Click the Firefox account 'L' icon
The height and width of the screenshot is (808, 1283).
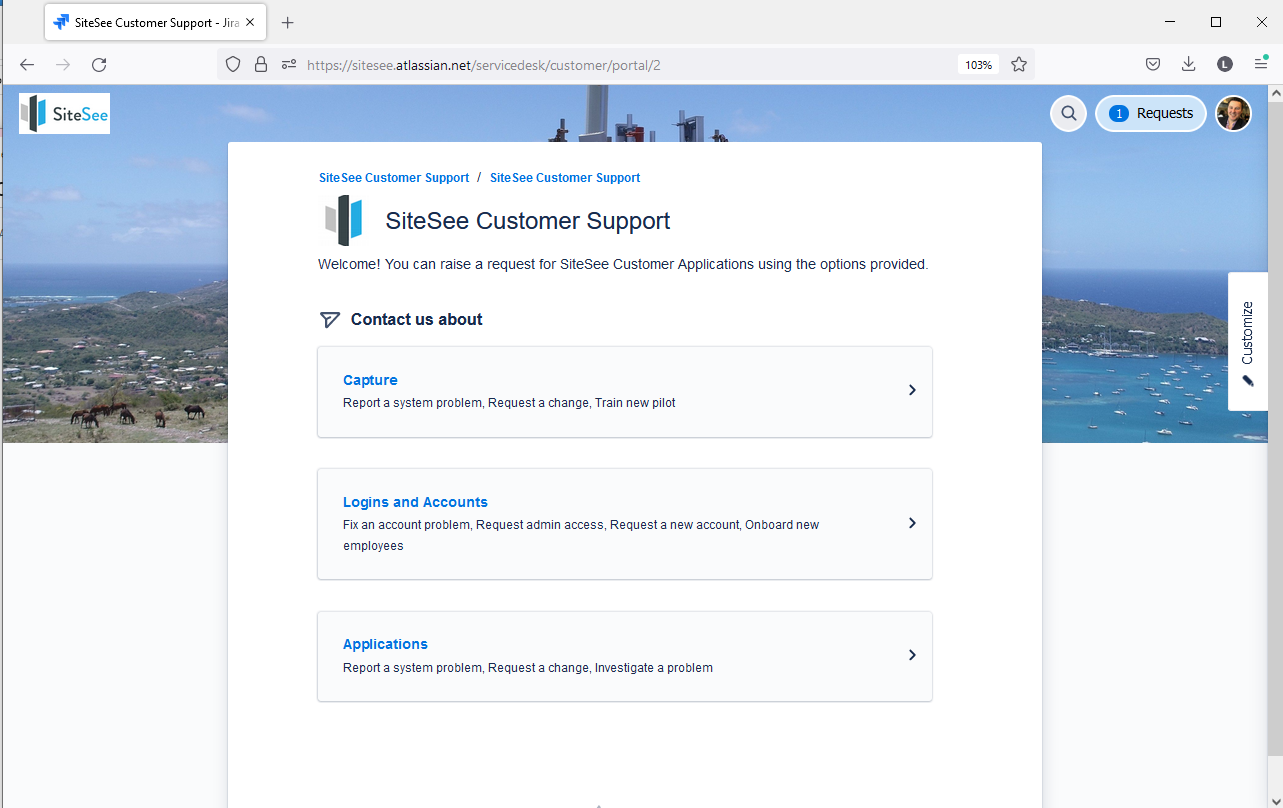point(1225,64)
